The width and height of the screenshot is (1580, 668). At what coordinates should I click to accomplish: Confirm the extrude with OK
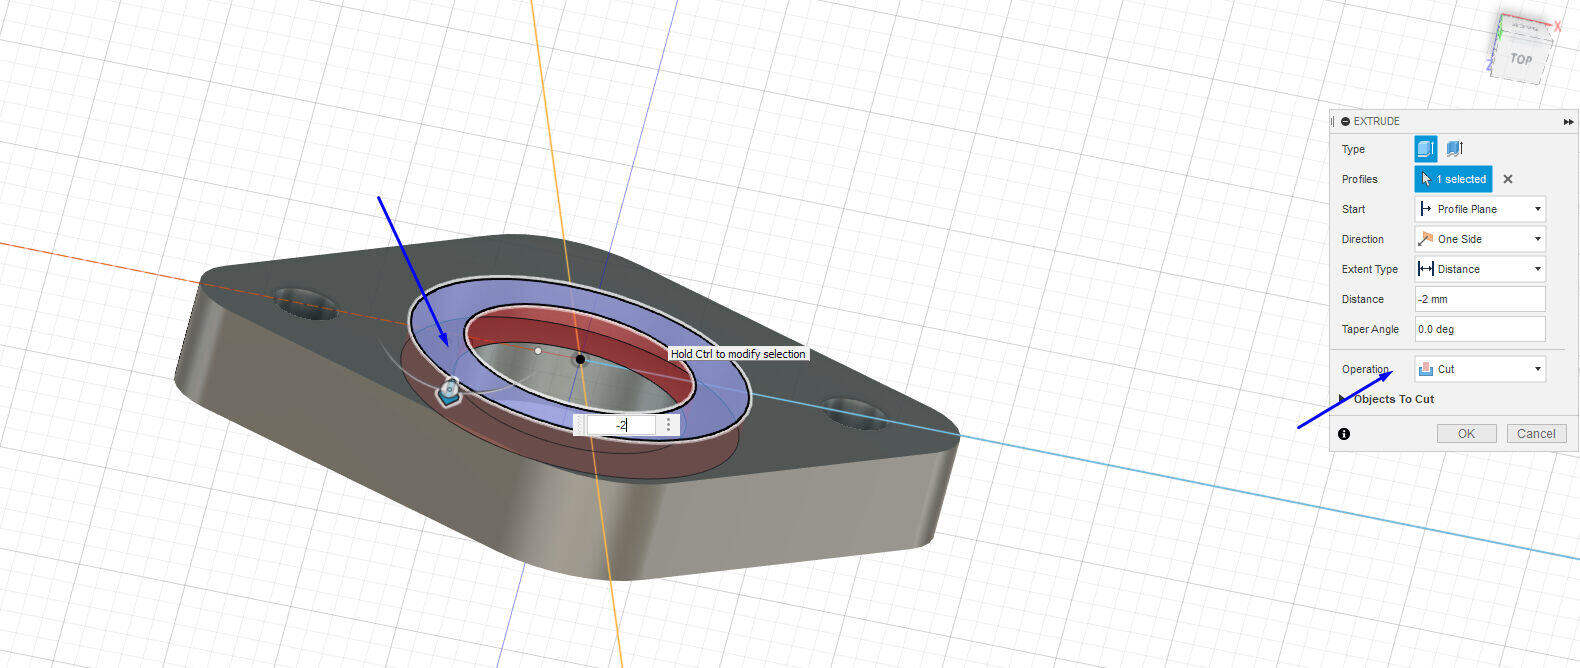[1466, 433]
